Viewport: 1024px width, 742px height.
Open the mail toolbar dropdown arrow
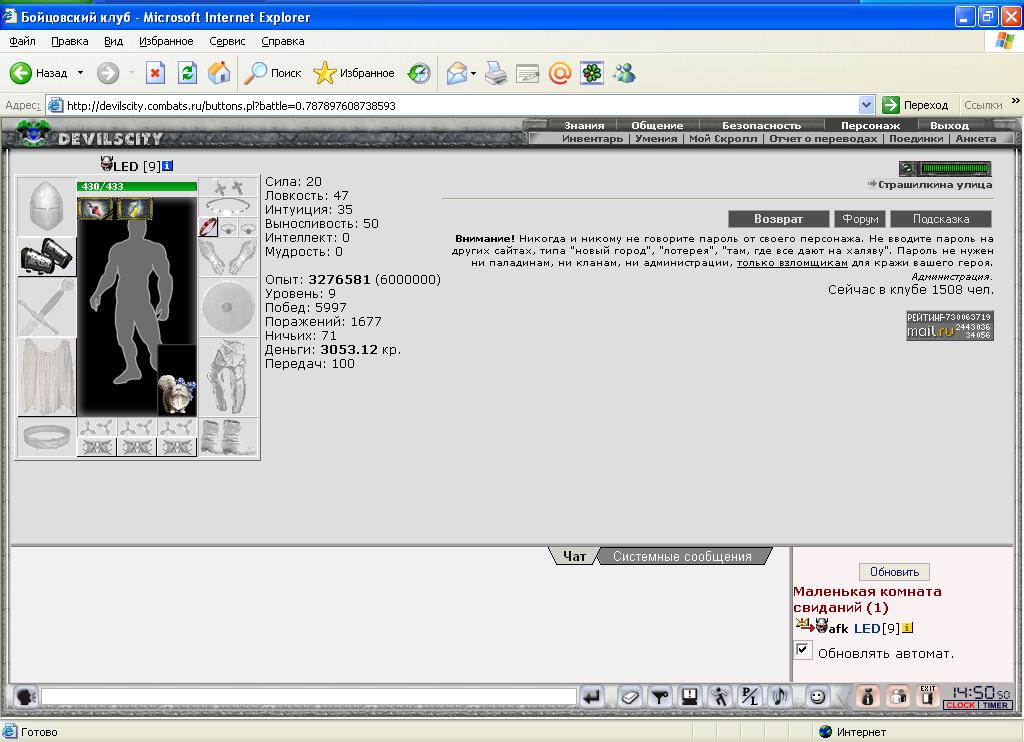(x=473, y=73)
